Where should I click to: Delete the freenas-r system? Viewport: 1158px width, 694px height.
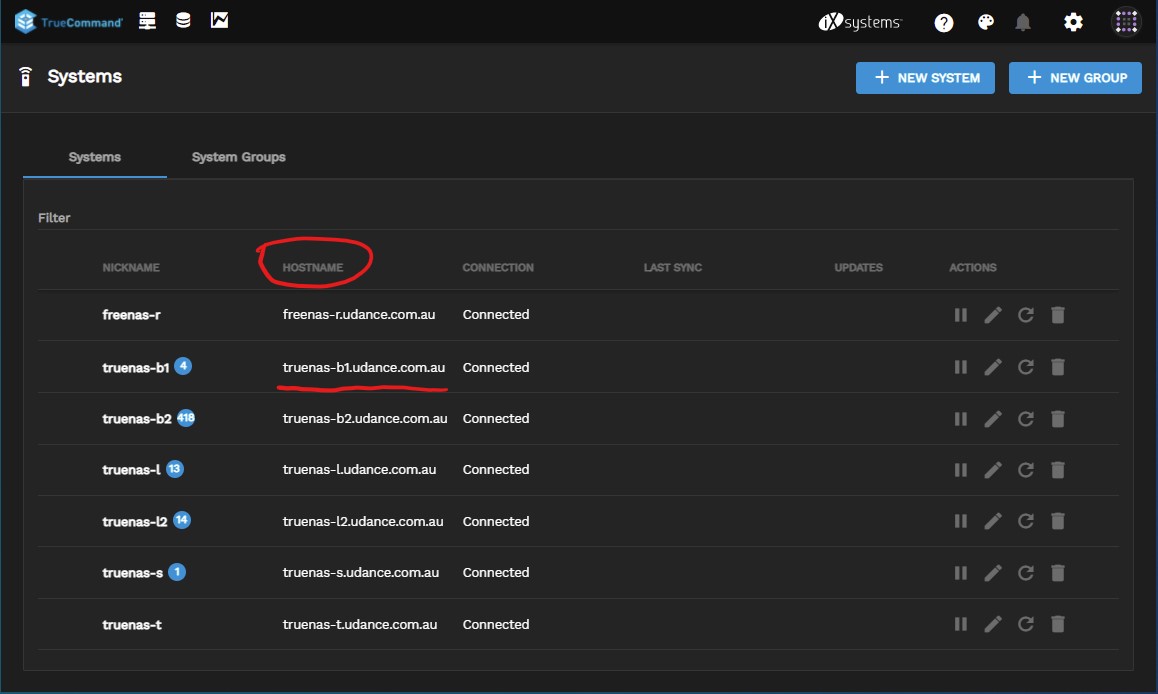point(1058,315)
